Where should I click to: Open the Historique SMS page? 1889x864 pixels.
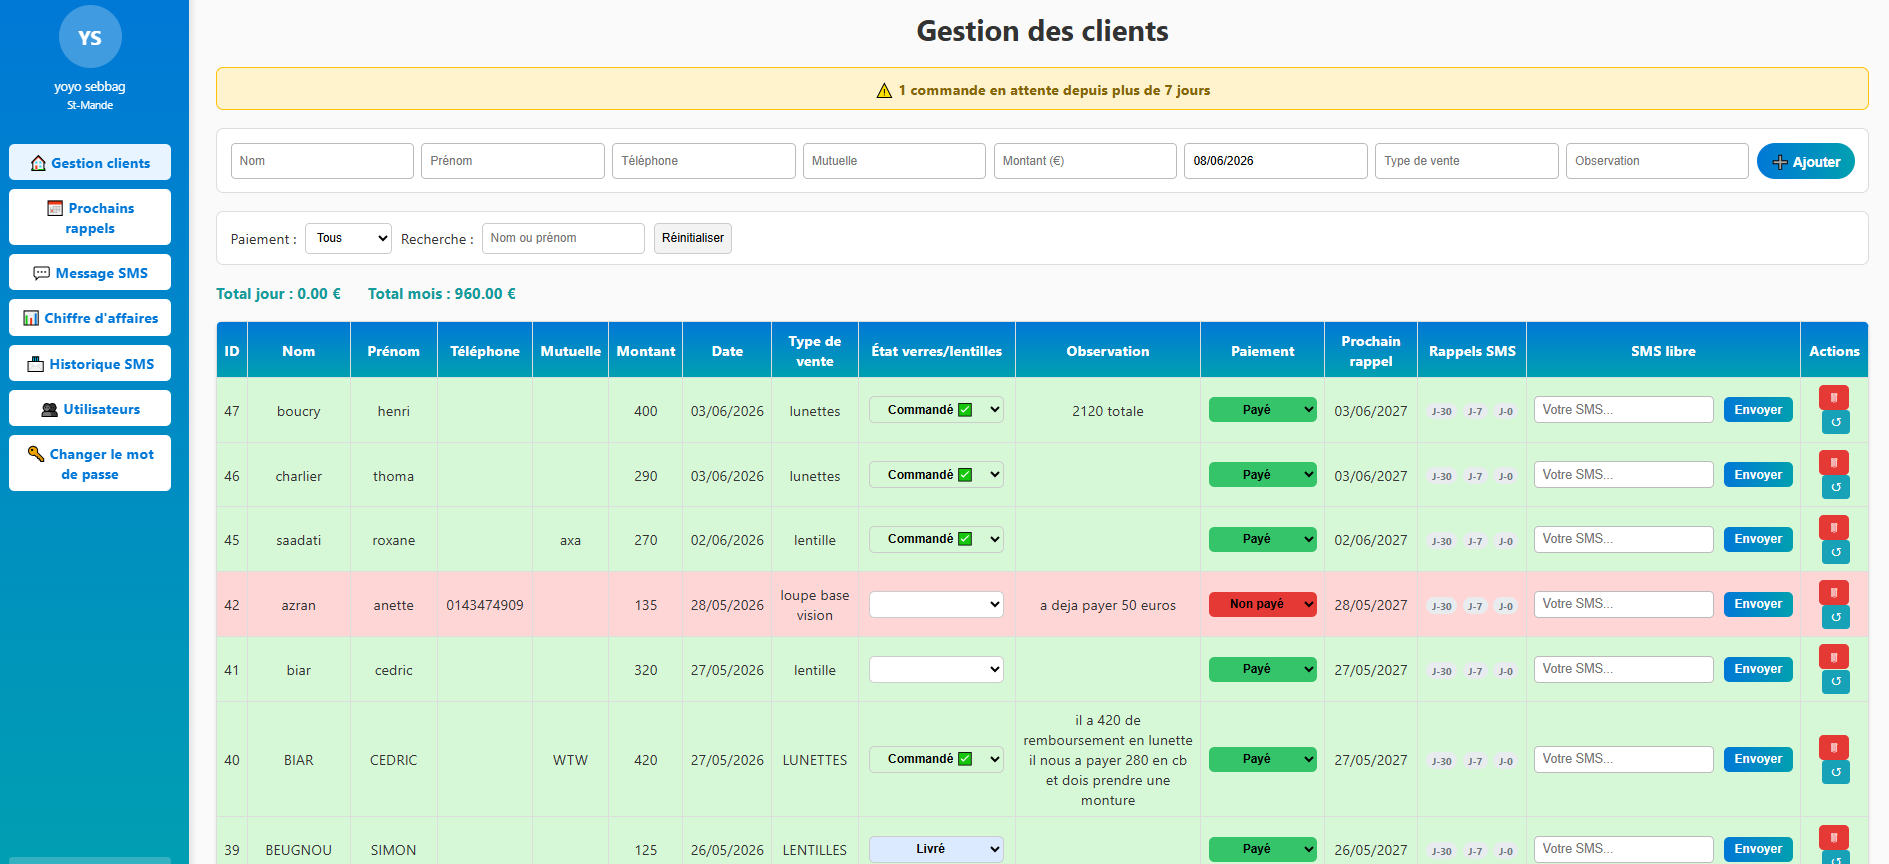[x=90, y=364]
